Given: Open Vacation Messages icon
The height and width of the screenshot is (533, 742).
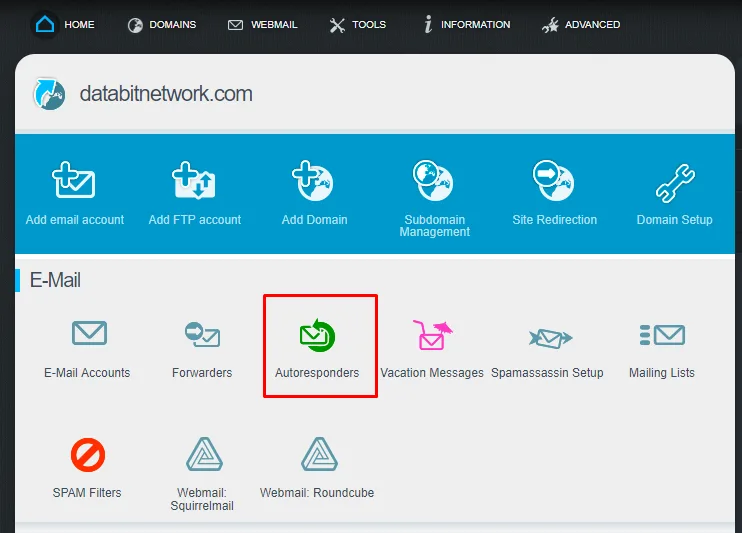Looking at the screenshot, I should click(x=432, y=335).
